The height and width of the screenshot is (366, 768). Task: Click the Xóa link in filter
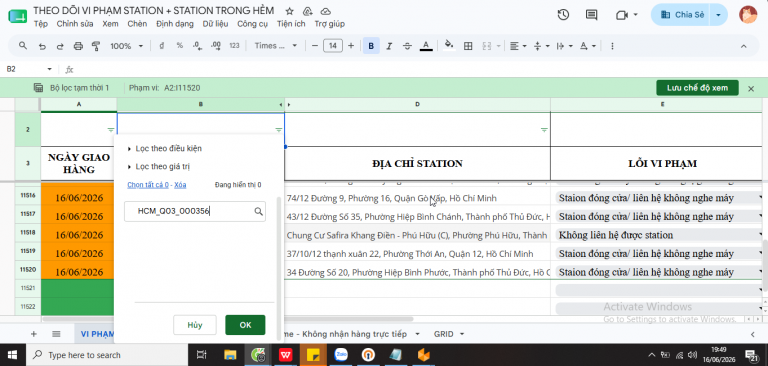[180, 185]
